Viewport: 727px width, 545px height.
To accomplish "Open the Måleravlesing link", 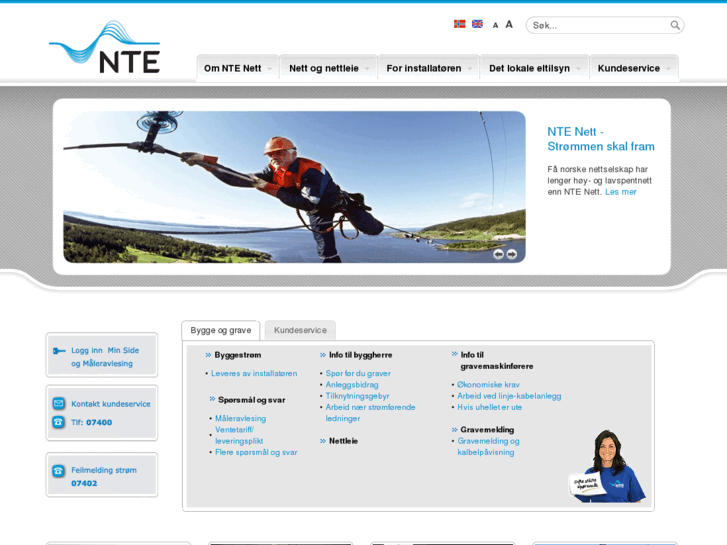I will [x=241, y=418].
